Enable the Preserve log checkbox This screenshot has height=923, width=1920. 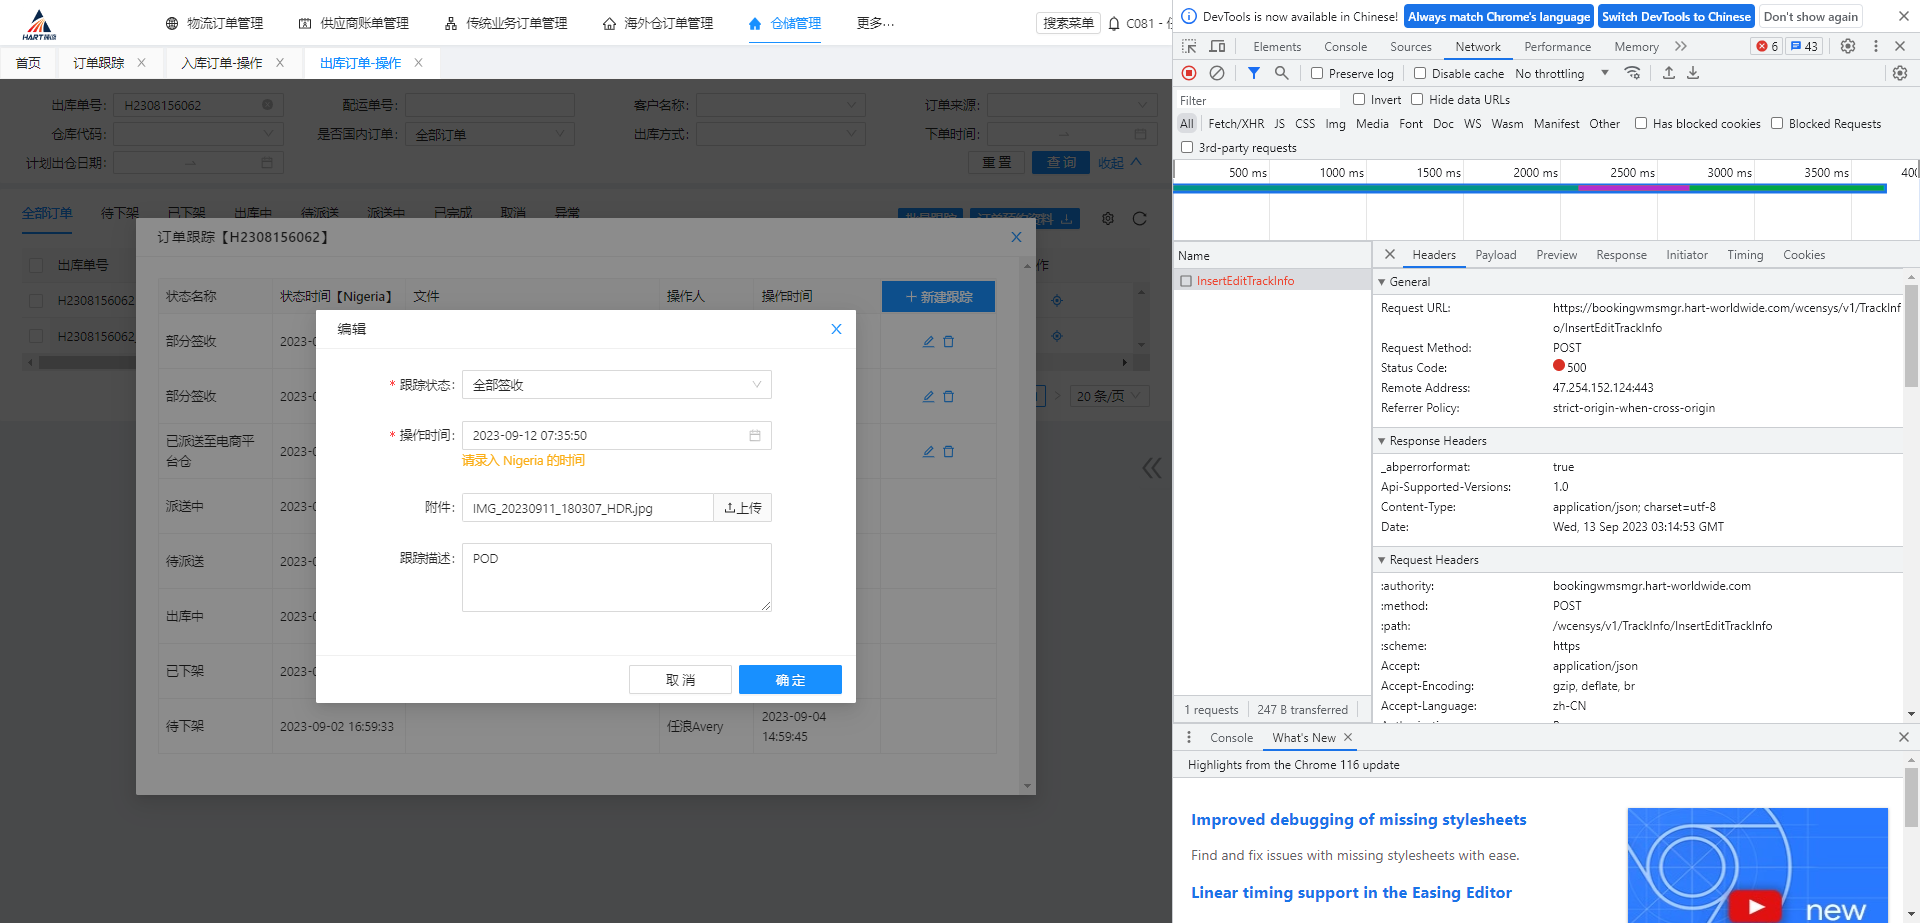pyautogui.click(x=1318, y=73)
